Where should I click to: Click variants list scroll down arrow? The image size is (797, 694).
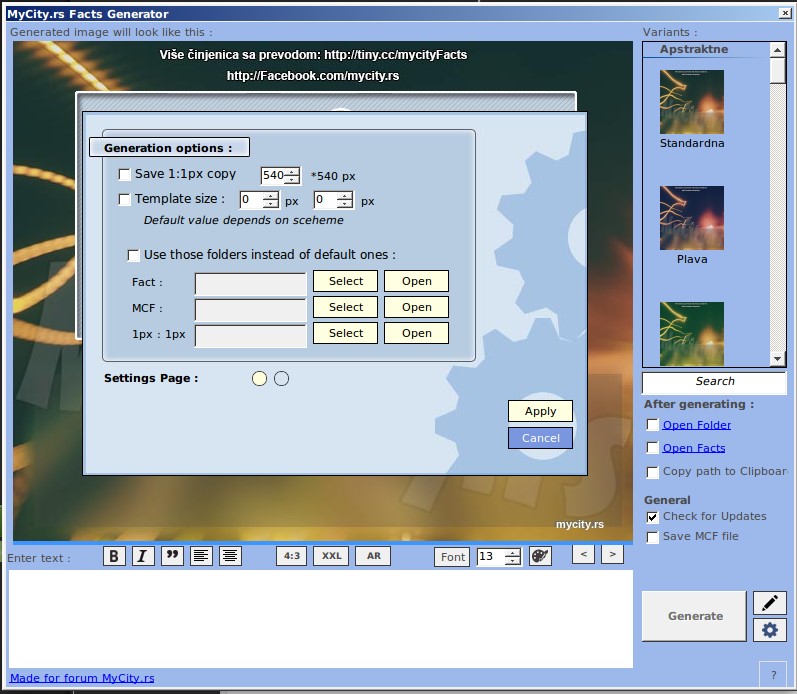[778, 359]
